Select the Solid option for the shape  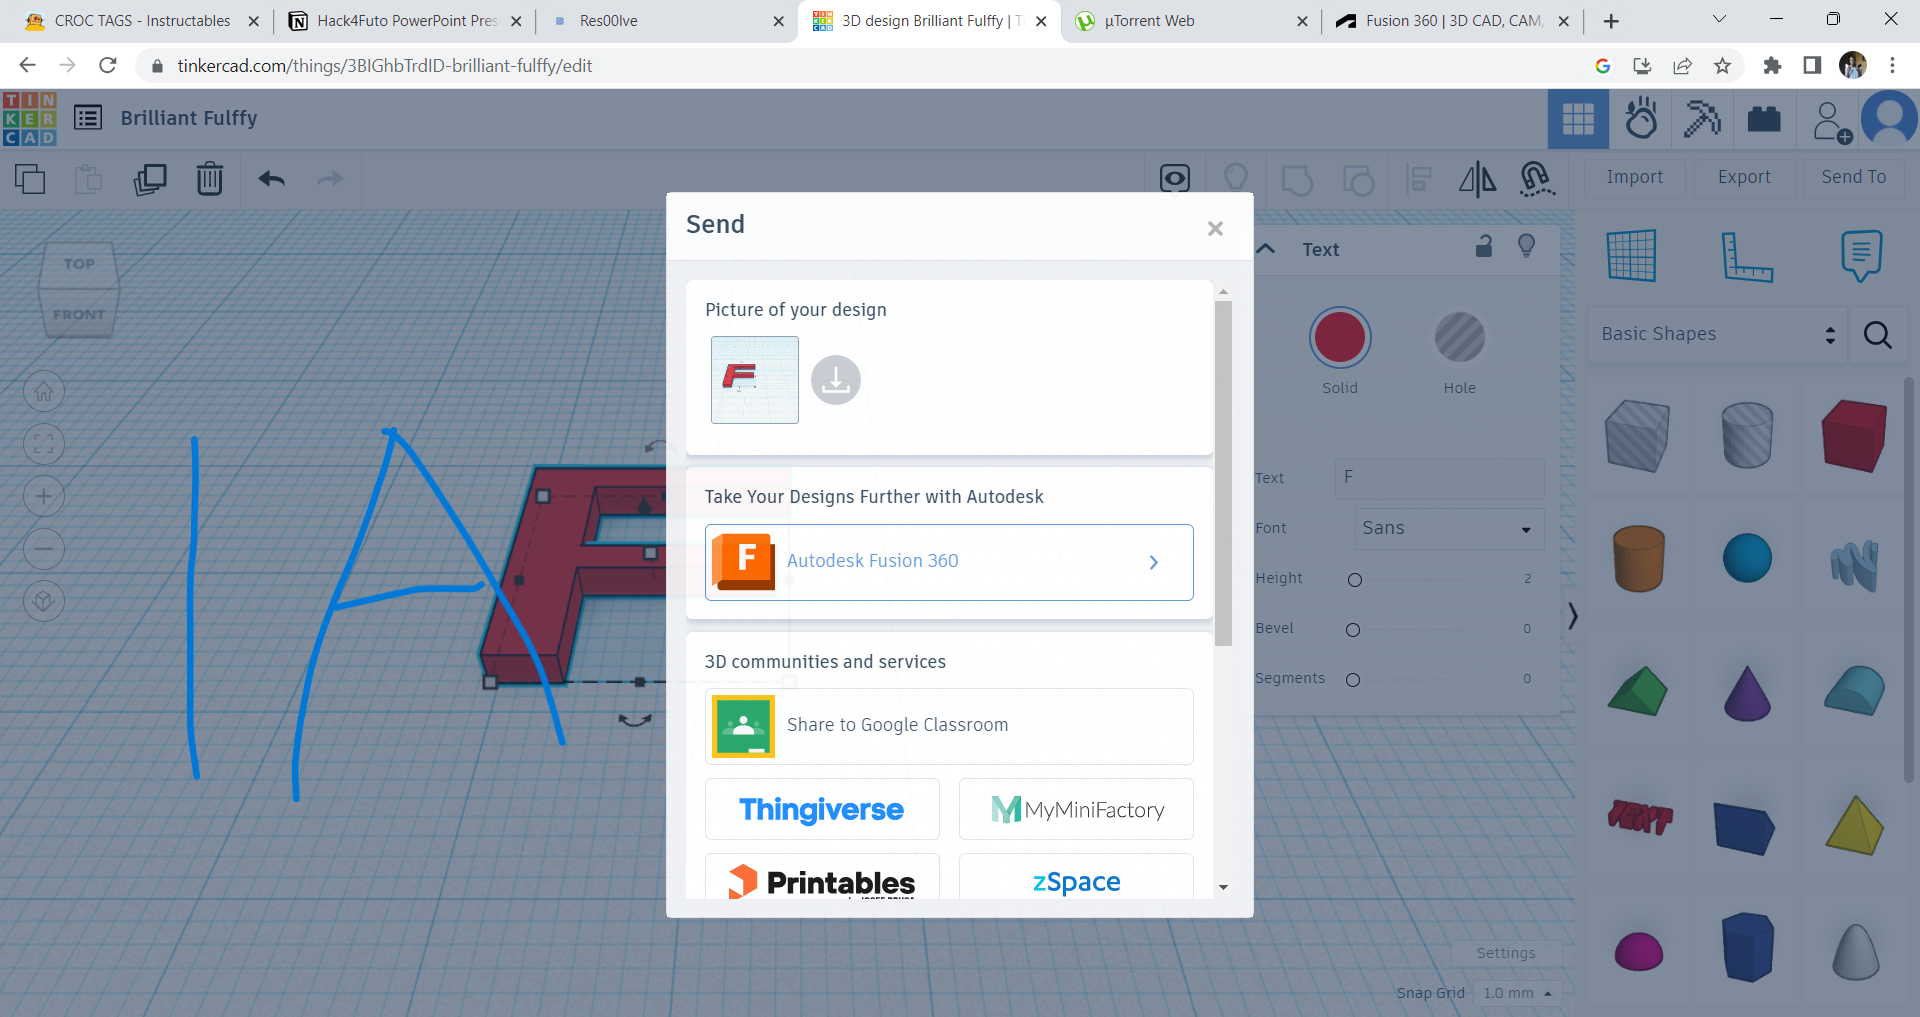point(1340,338)
